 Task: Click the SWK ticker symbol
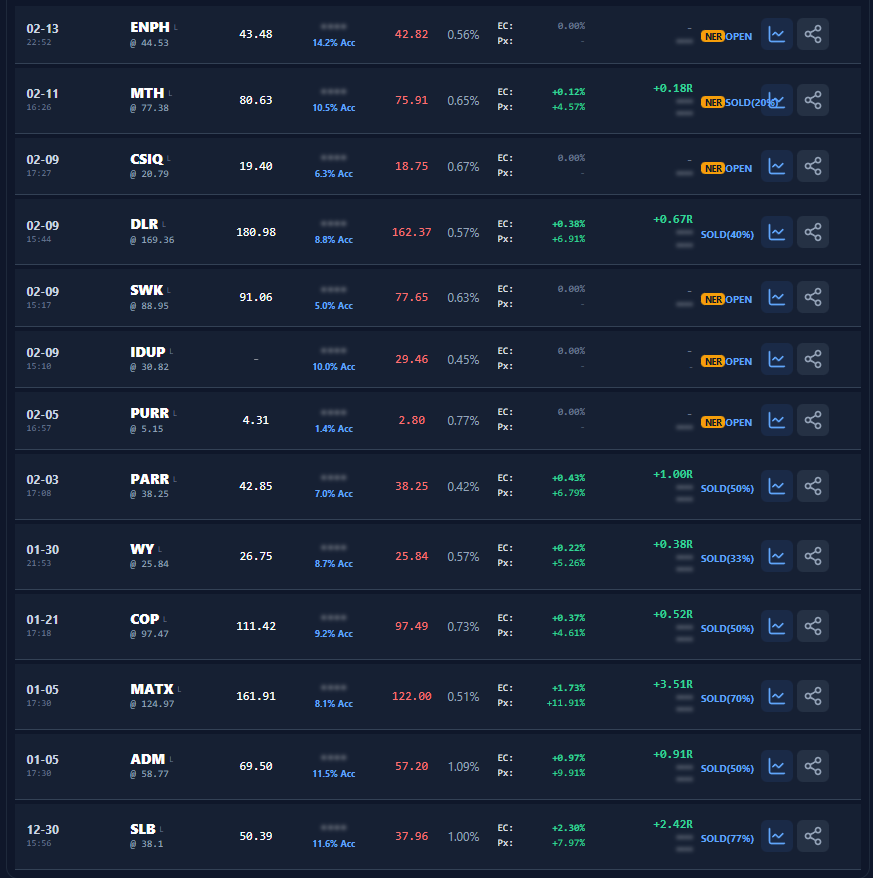pyautogui.click(x=147, y=290)
